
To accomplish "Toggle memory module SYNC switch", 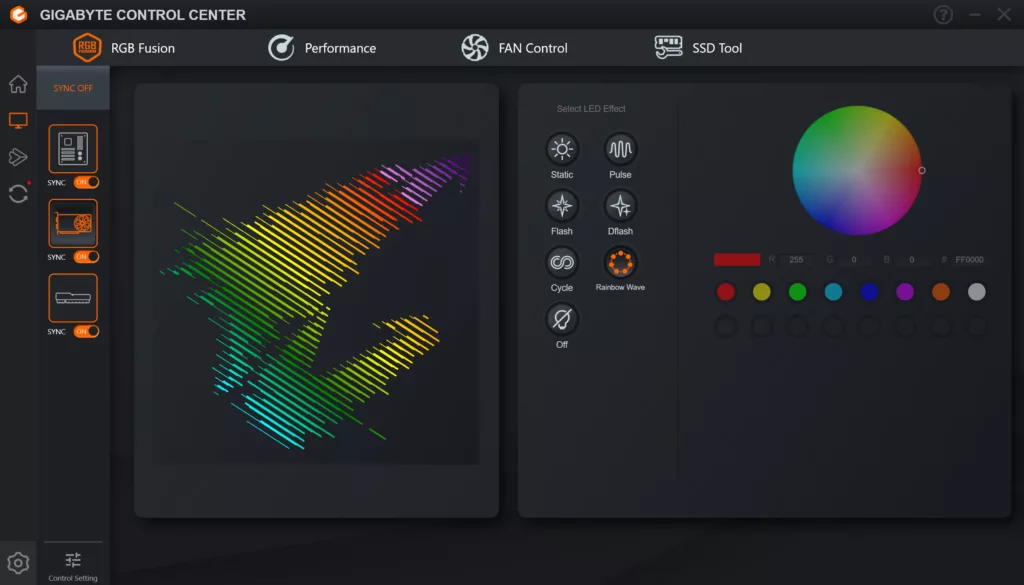I will coord(86,331).
